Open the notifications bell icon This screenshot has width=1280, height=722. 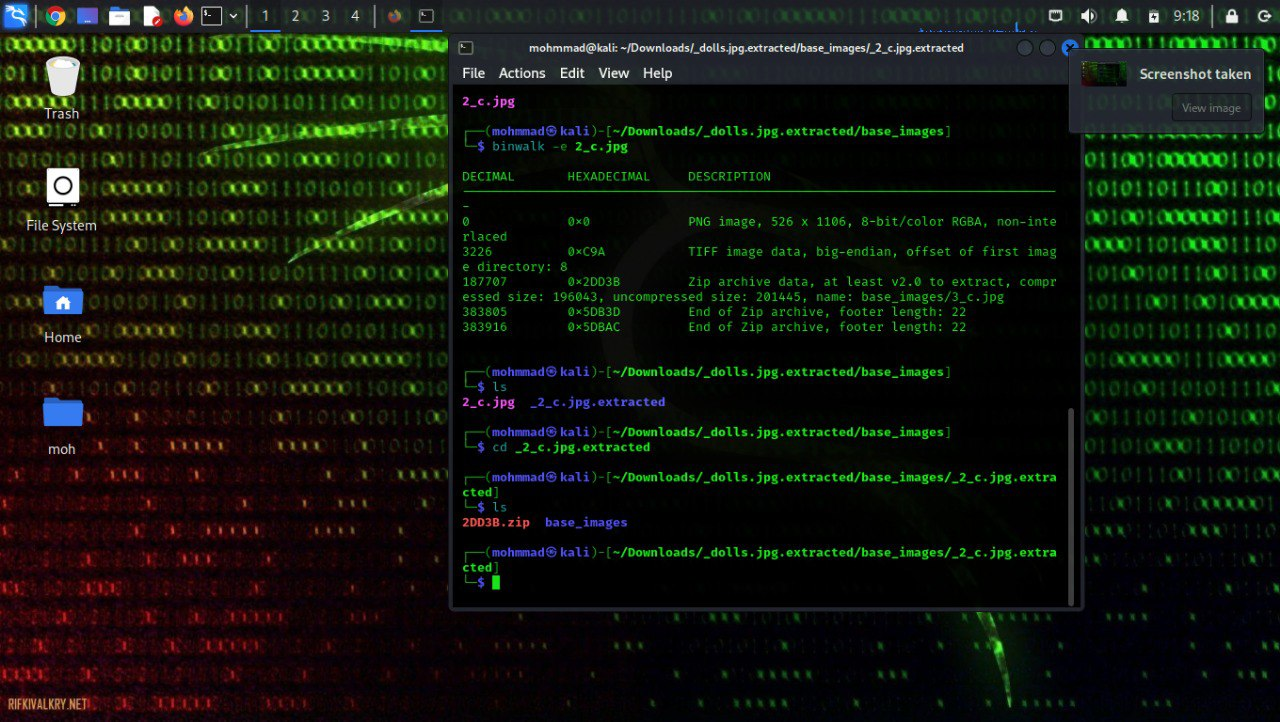pyautogui.click(x=1122, y=16)
